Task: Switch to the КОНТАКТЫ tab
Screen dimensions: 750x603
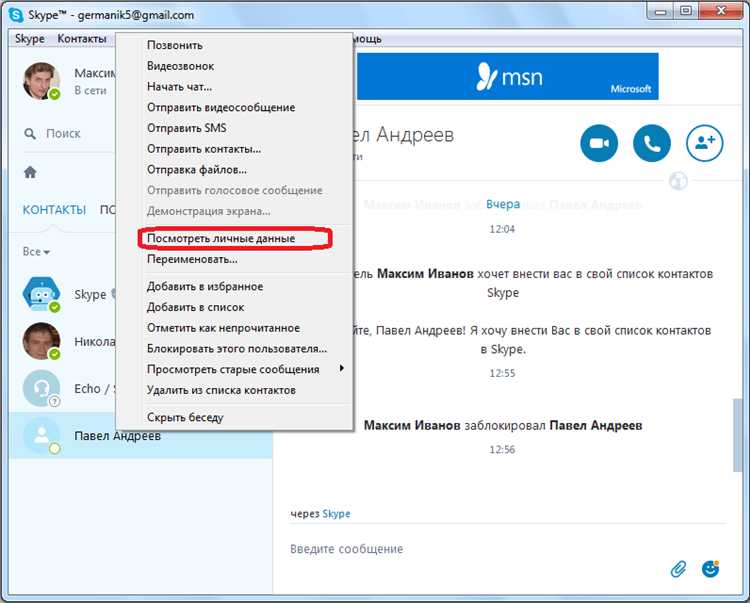Action: (54, 210)
